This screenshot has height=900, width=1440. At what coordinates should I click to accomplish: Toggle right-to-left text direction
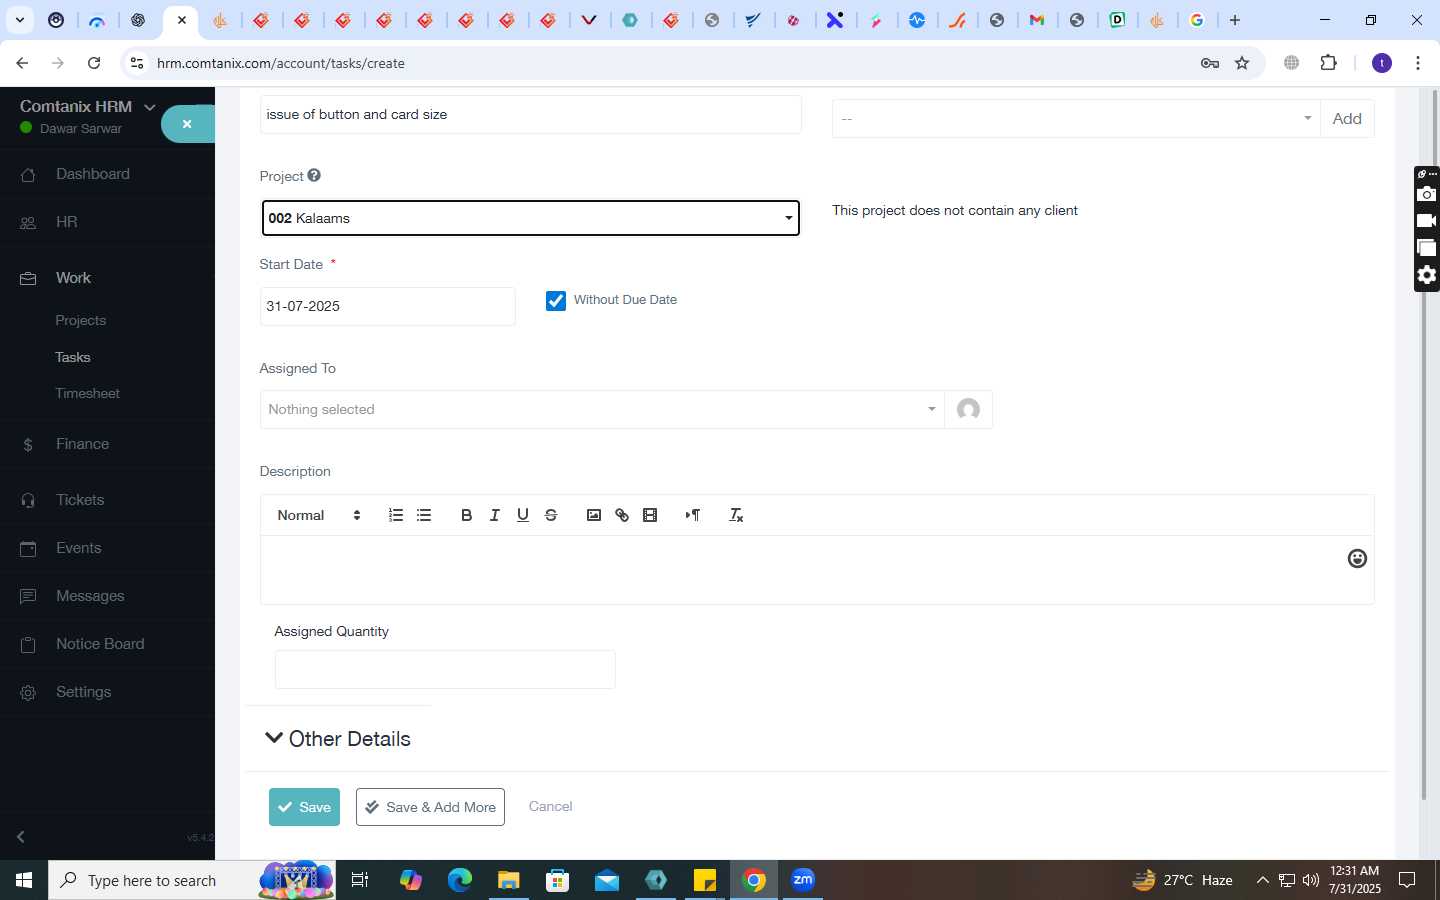[x=692, y=515]
